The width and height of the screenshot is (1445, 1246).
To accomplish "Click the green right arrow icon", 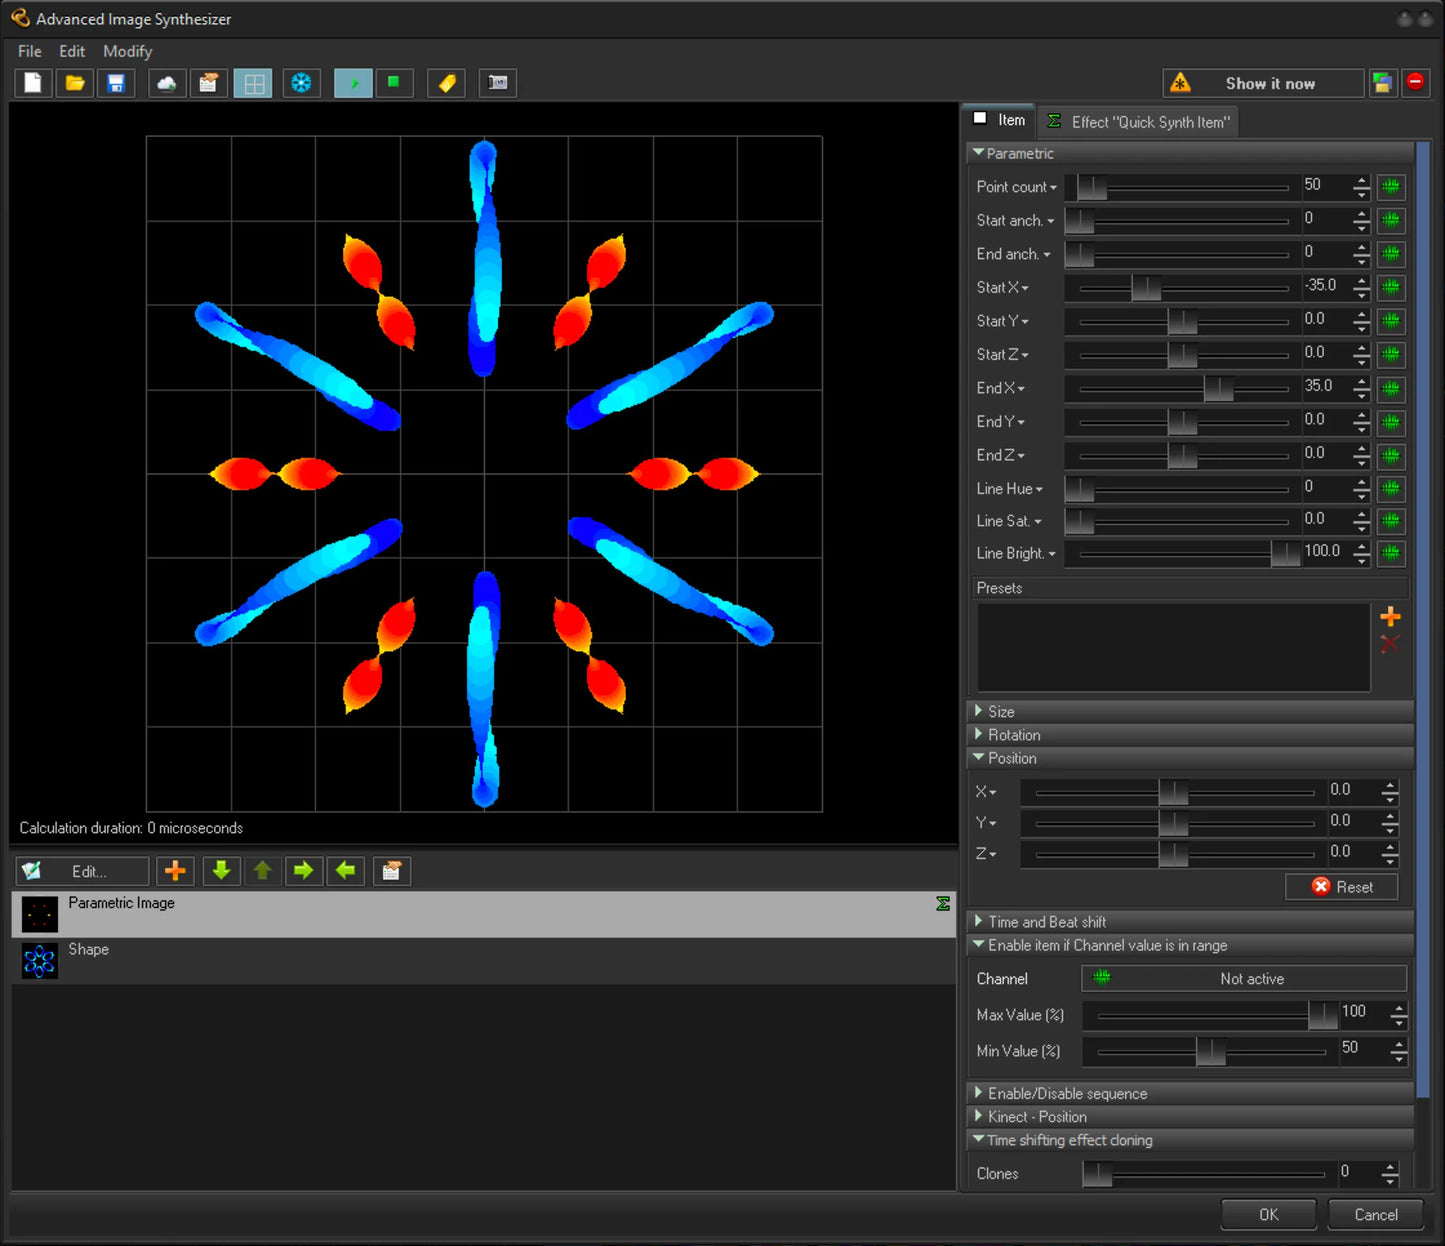I will tap(303, 871).
